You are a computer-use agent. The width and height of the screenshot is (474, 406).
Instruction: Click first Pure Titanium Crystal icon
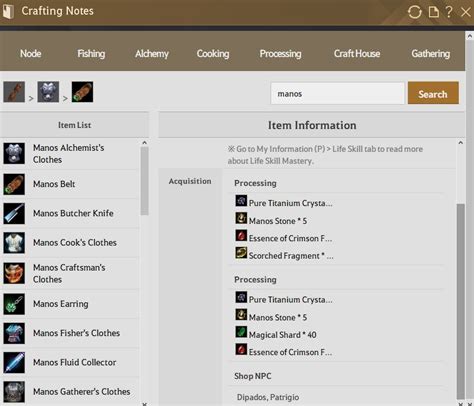[x=241, y=201]
